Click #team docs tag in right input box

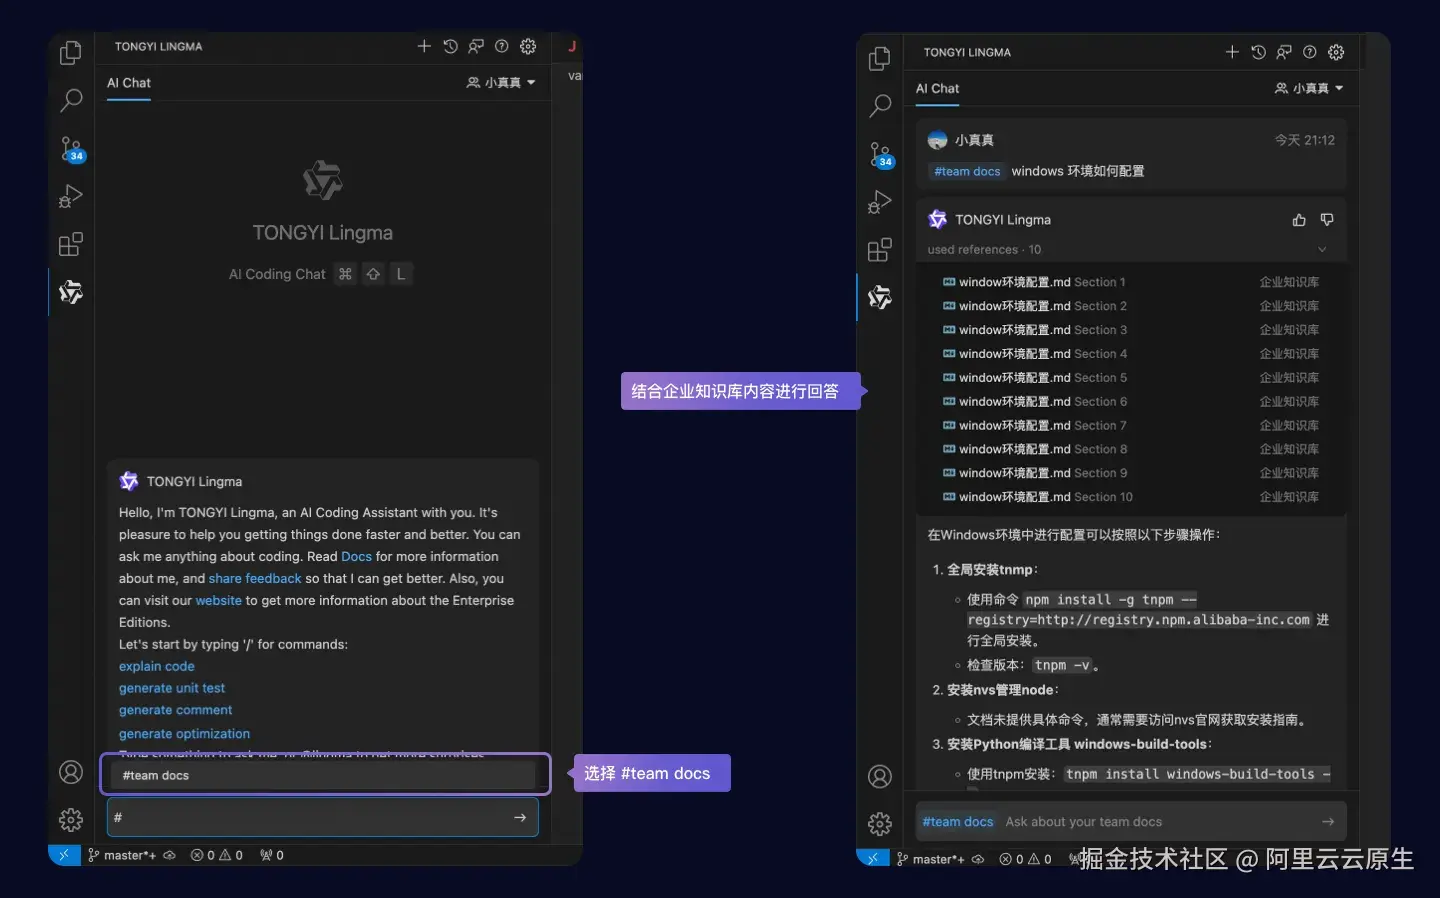pyautogui.click(x=958, y=822)
